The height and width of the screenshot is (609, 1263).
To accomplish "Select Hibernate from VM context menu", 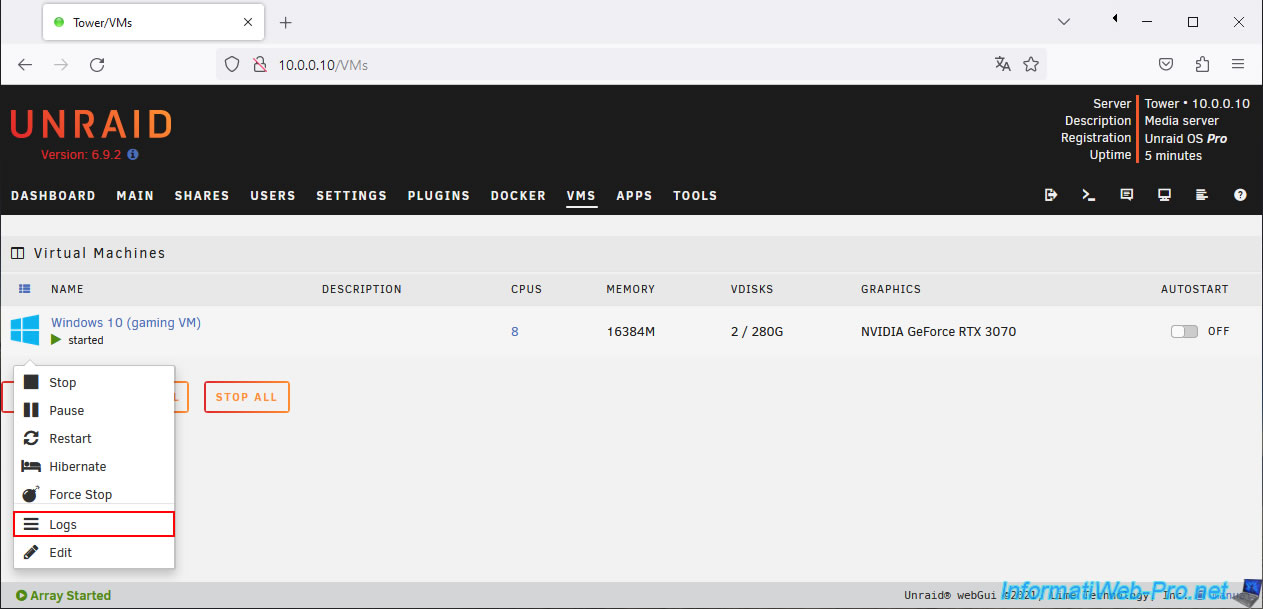I will point(94,466).
